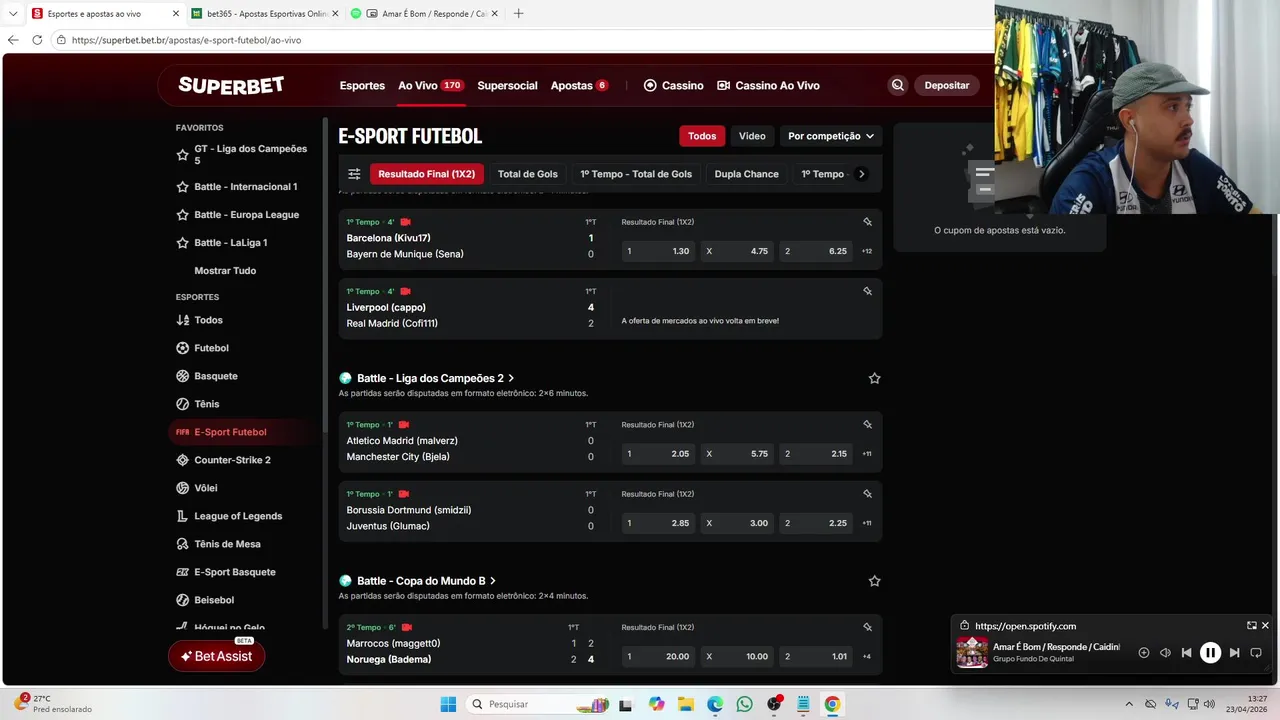Select the Total de Gols market tab
The image size is (1280, 720).
click(528, 174)
